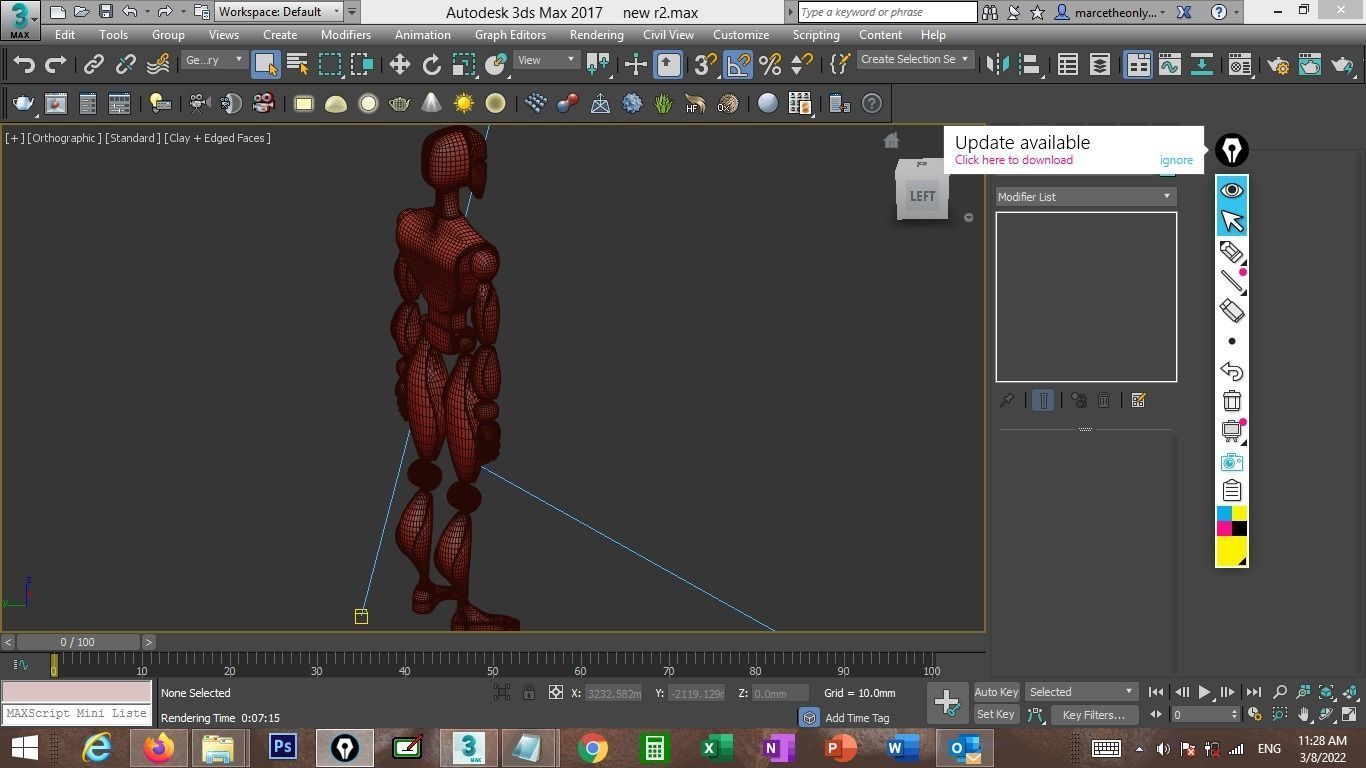1366x768 pixels.
Task: Toggle 3D Snaps on main toolbar
Action: tap(706, 64)
